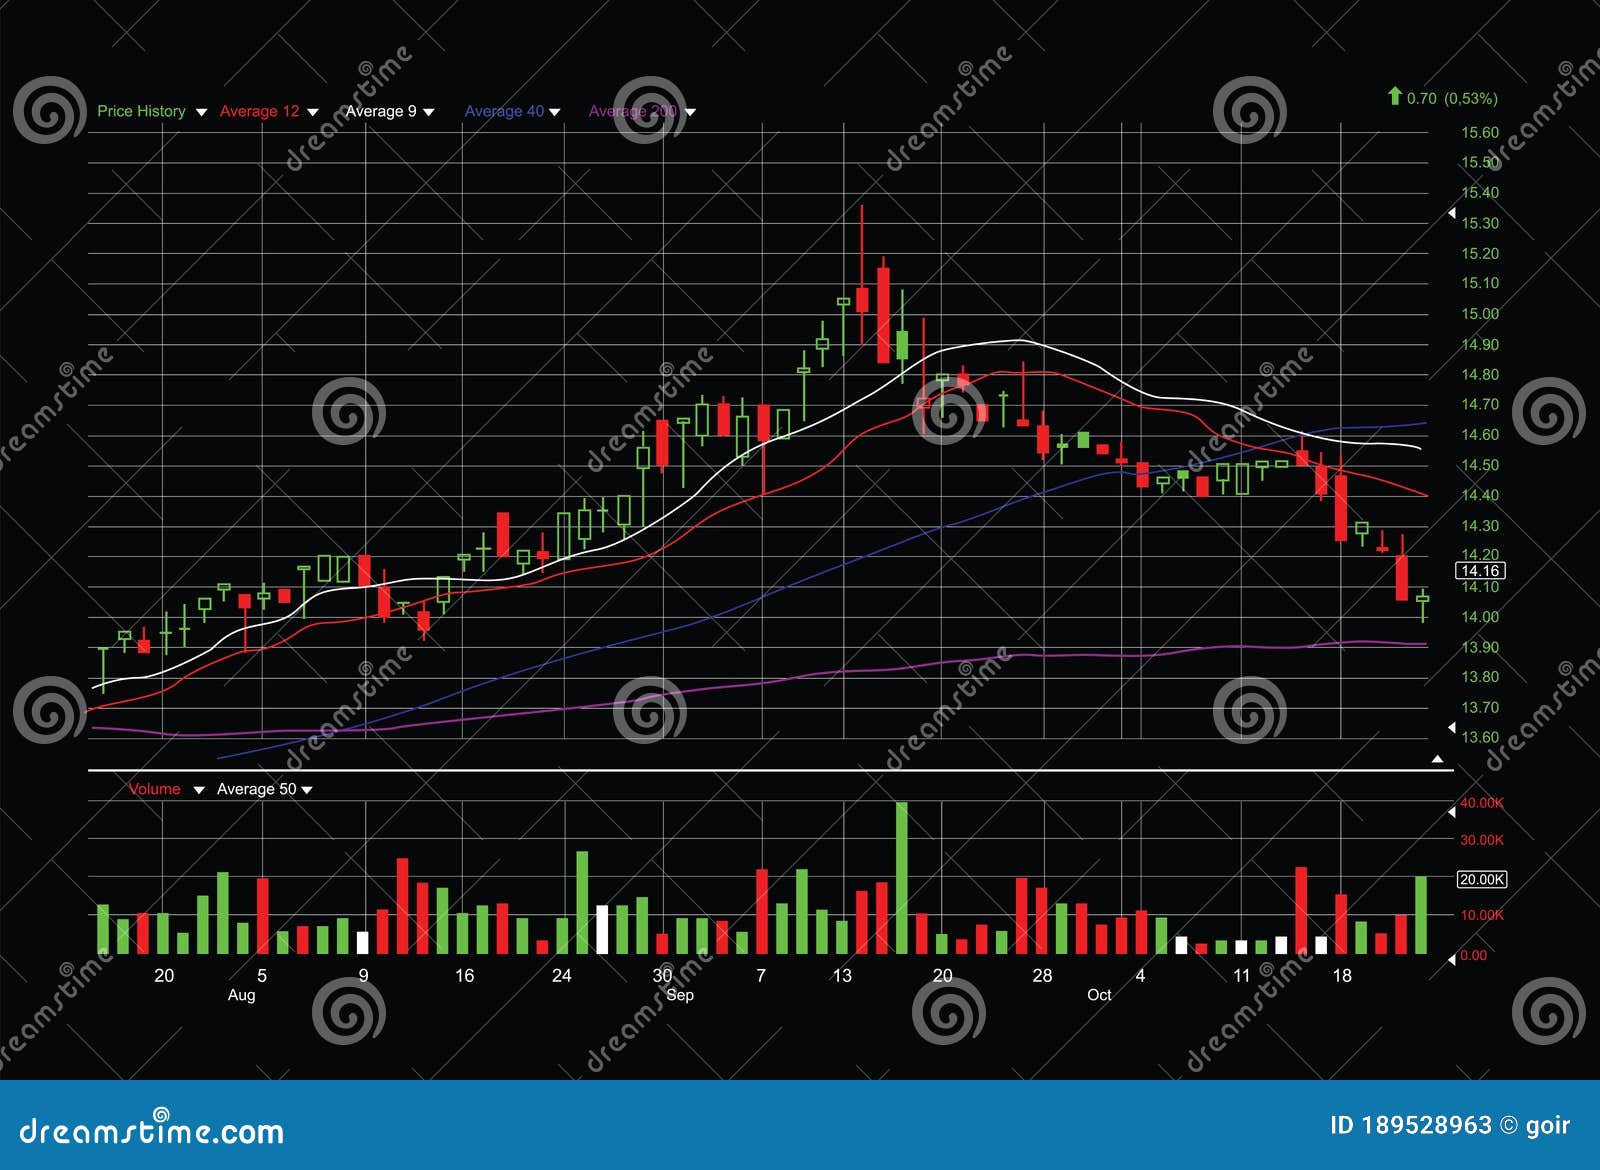Click the white triangle marker near 13.65

click(1454, 726)
